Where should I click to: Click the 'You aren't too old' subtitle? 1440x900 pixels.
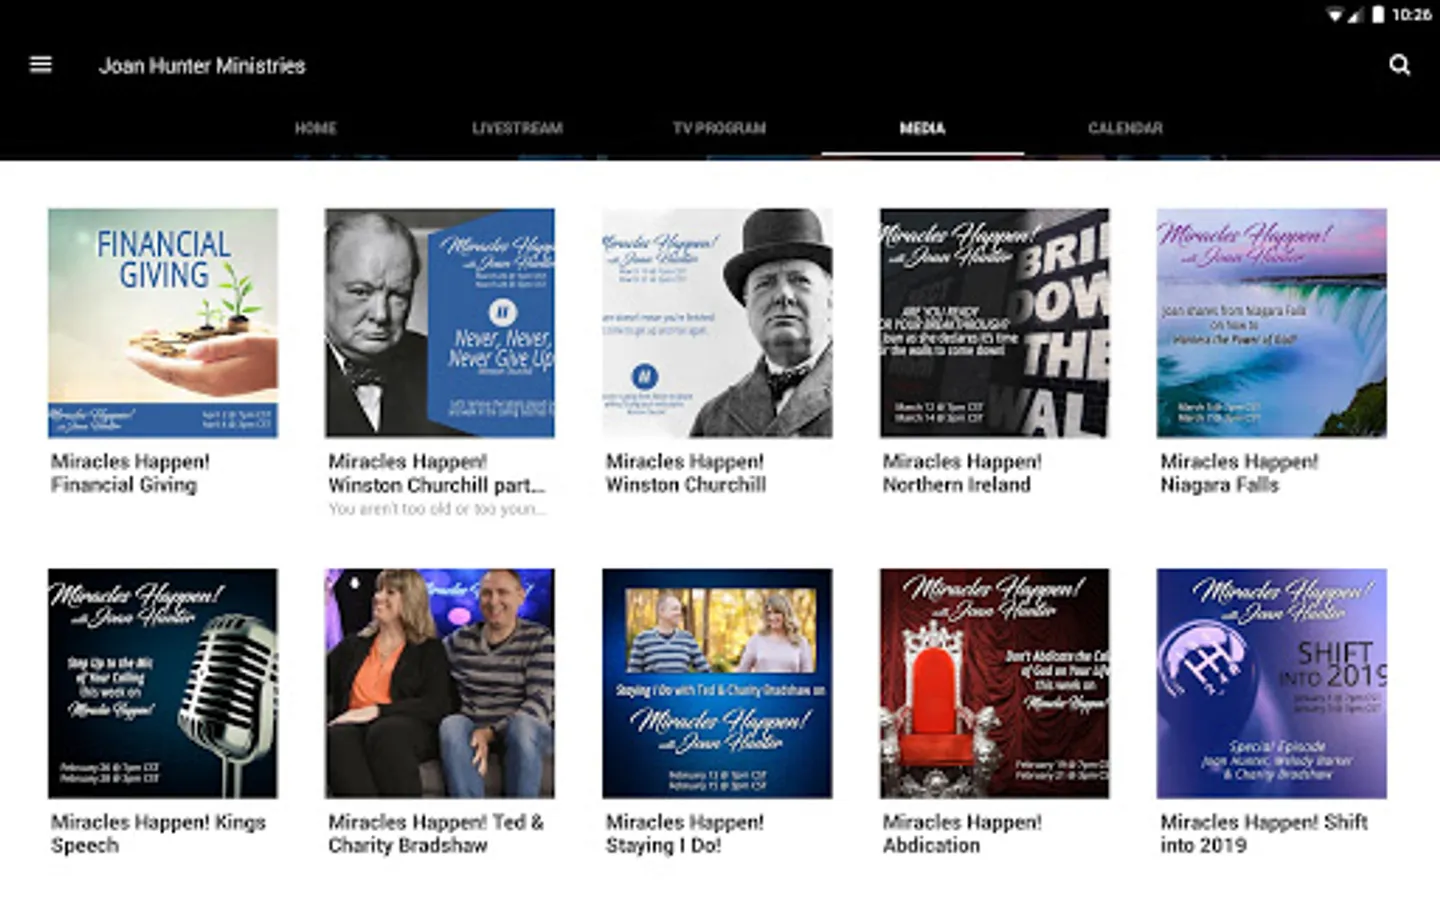tap(437, 509)
